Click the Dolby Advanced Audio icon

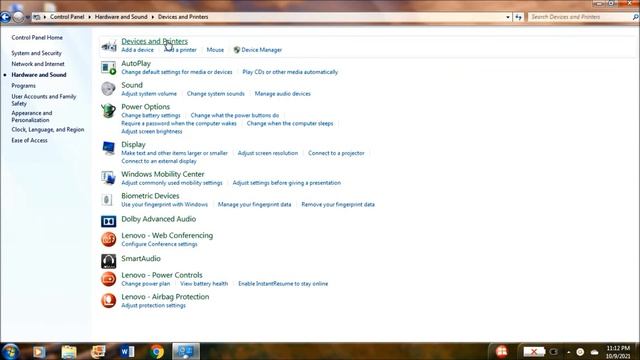(x=109, y=221)
